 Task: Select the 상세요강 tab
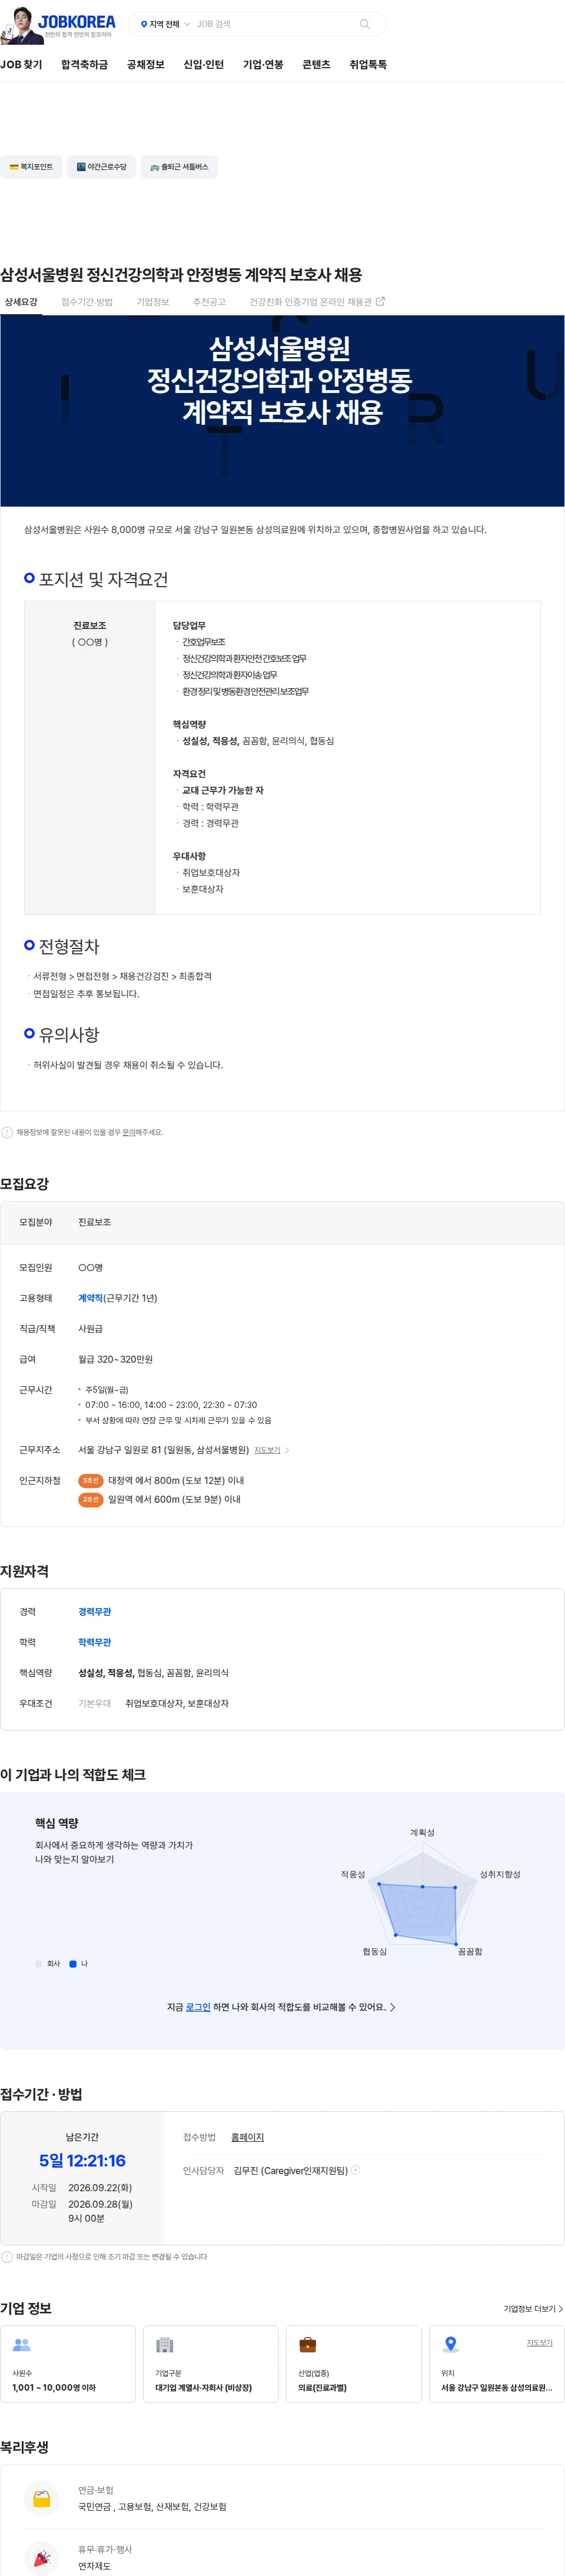[x=21, y=301]
